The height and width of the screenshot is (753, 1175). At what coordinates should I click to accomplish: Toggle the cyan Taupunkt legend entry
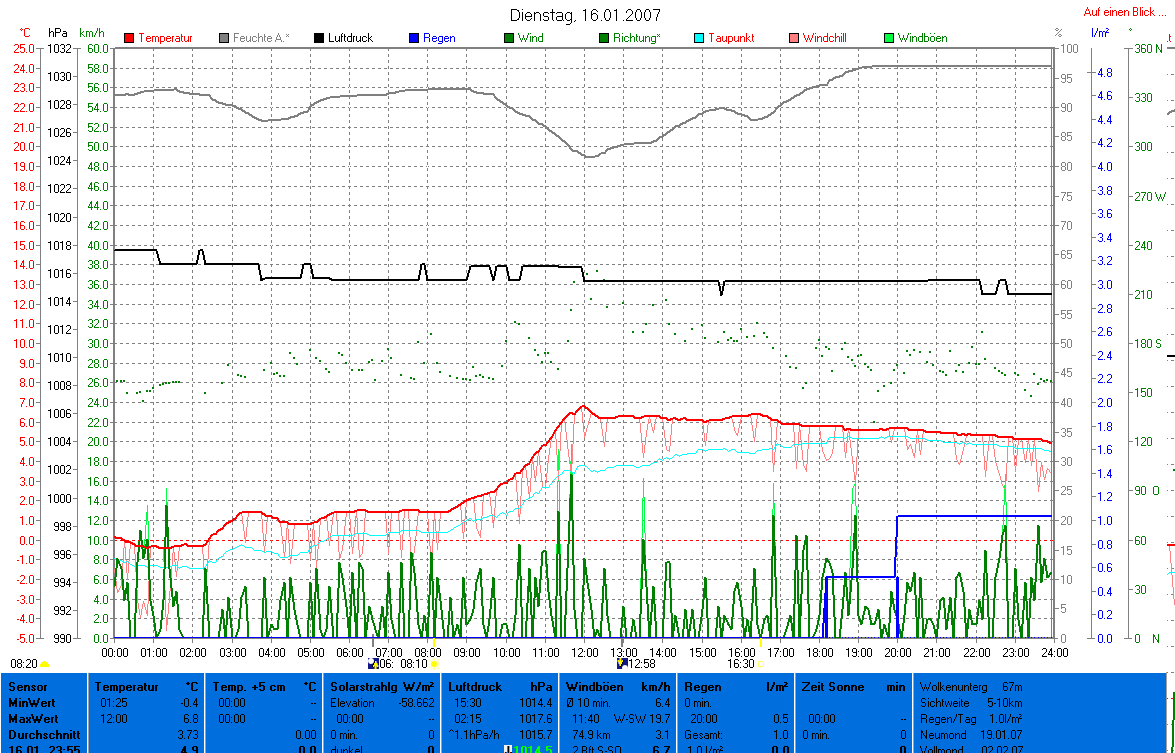coord(700,38)
